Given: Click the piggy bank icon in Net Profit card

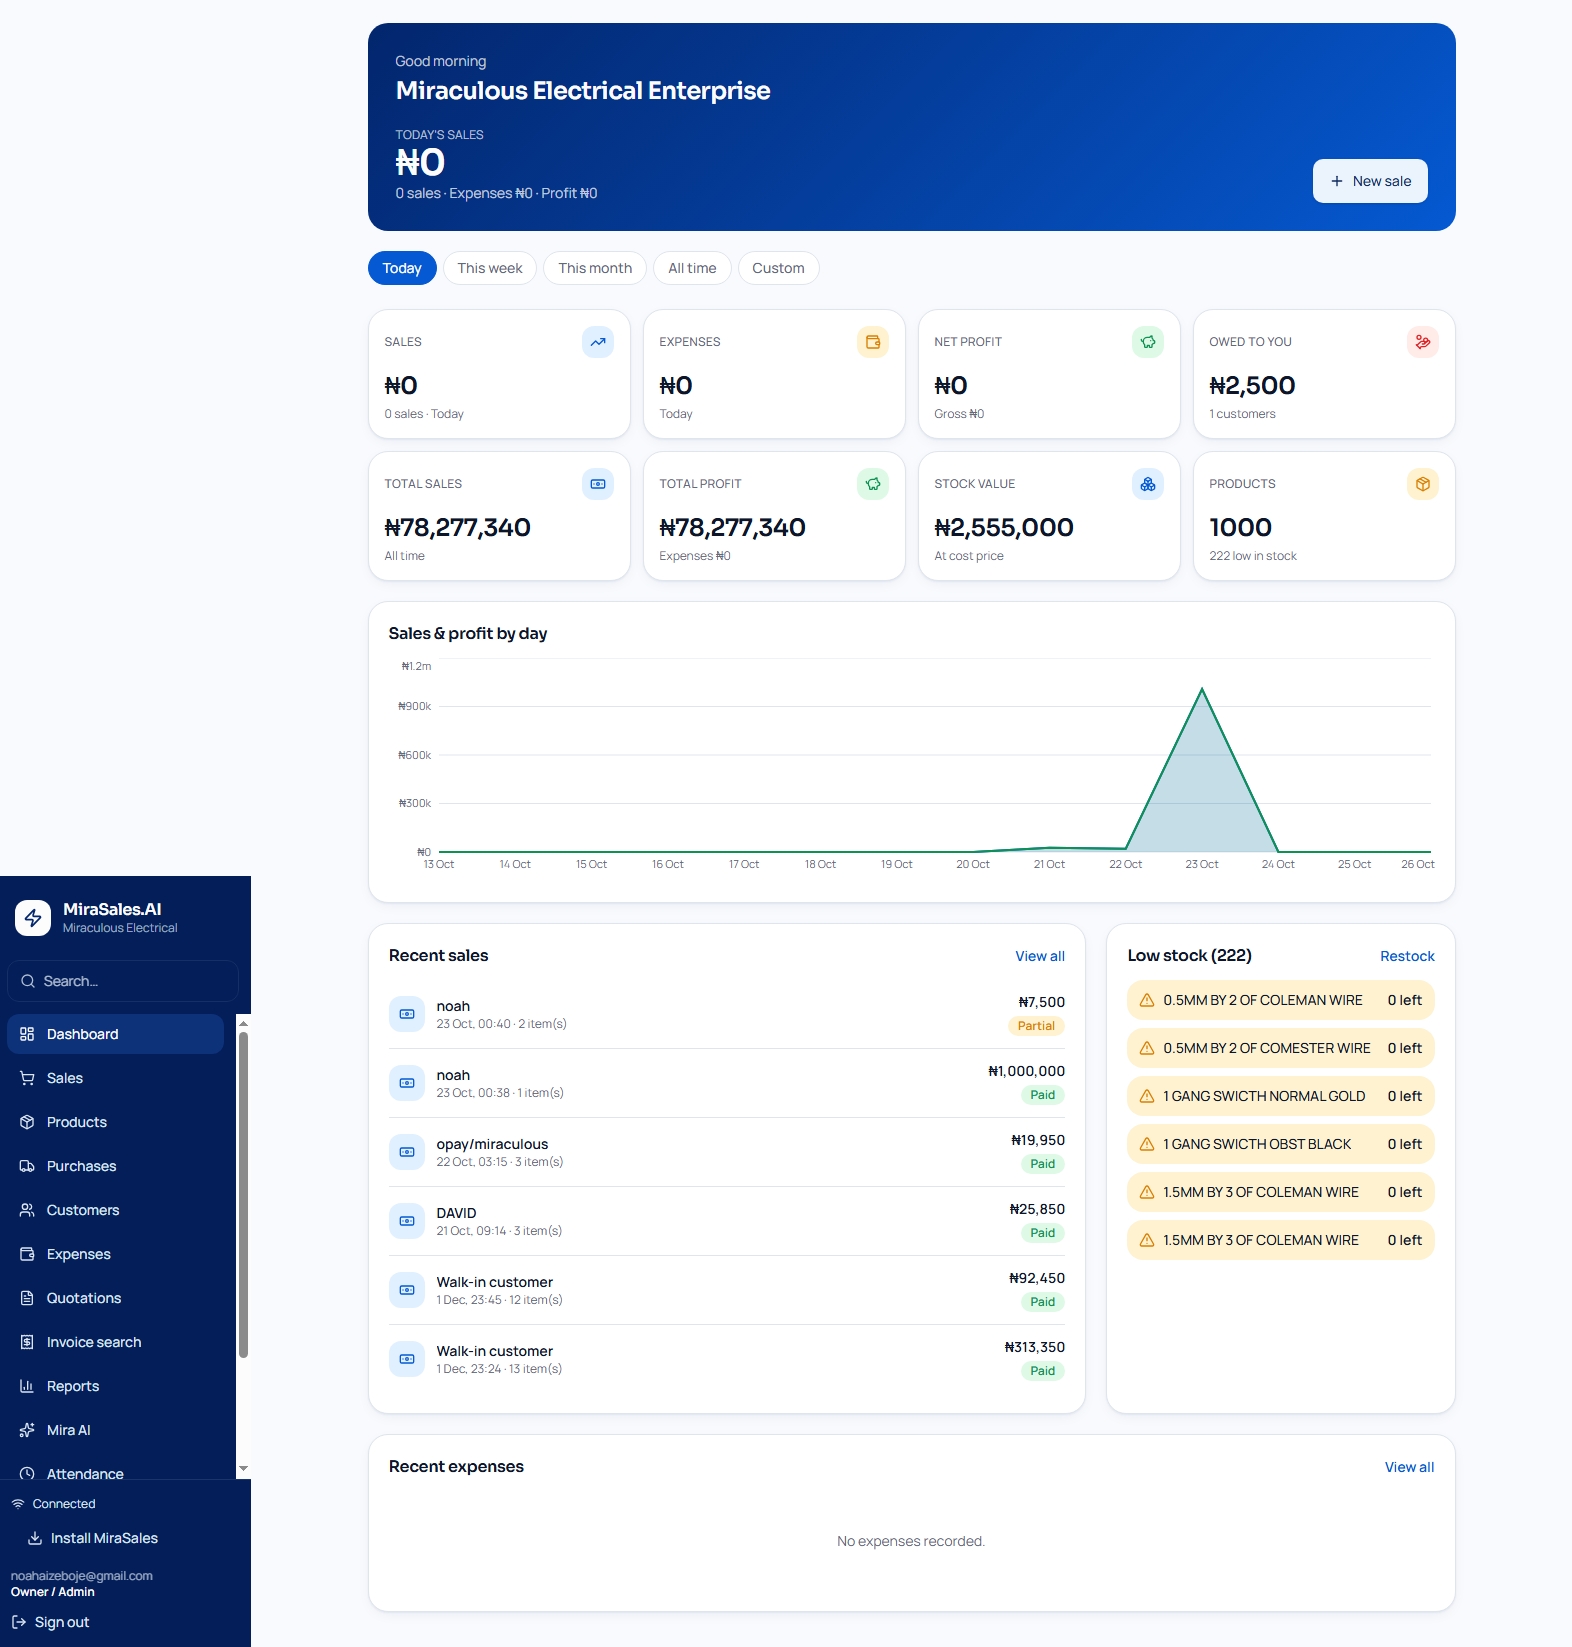Looking at the screenshot, I should [x=1148, y=342].
